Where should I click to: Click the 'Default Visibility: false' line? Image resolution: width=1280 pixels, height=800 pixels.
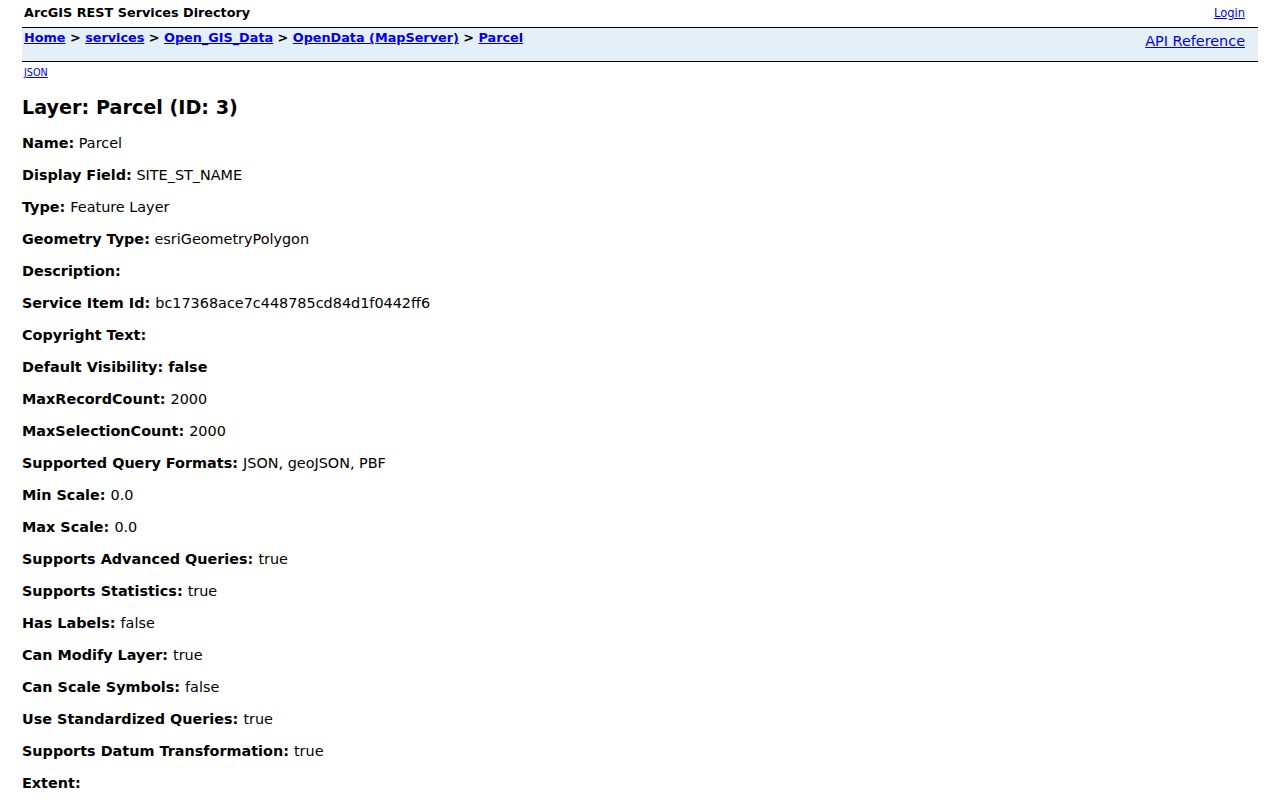pos(115,367)
